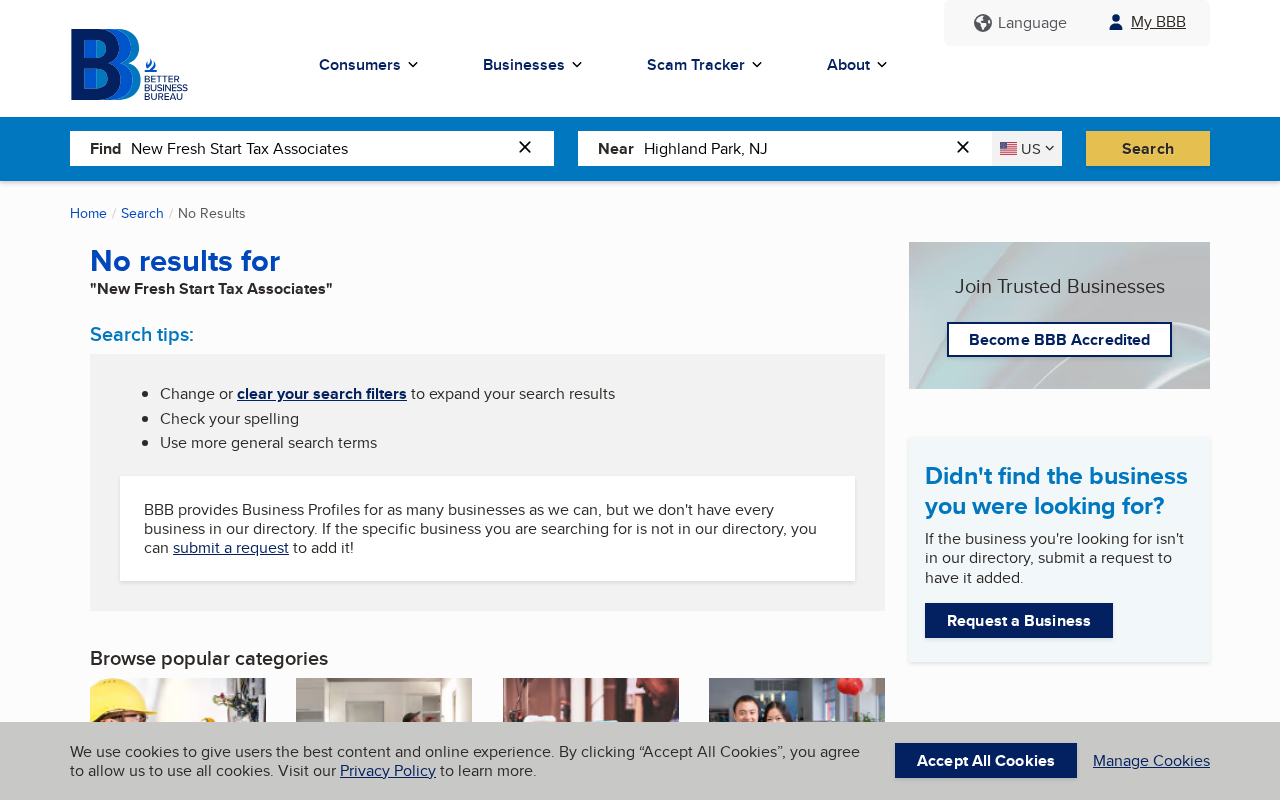
Task: Open the Privacy Policy link
Action: tap(388, 771)
